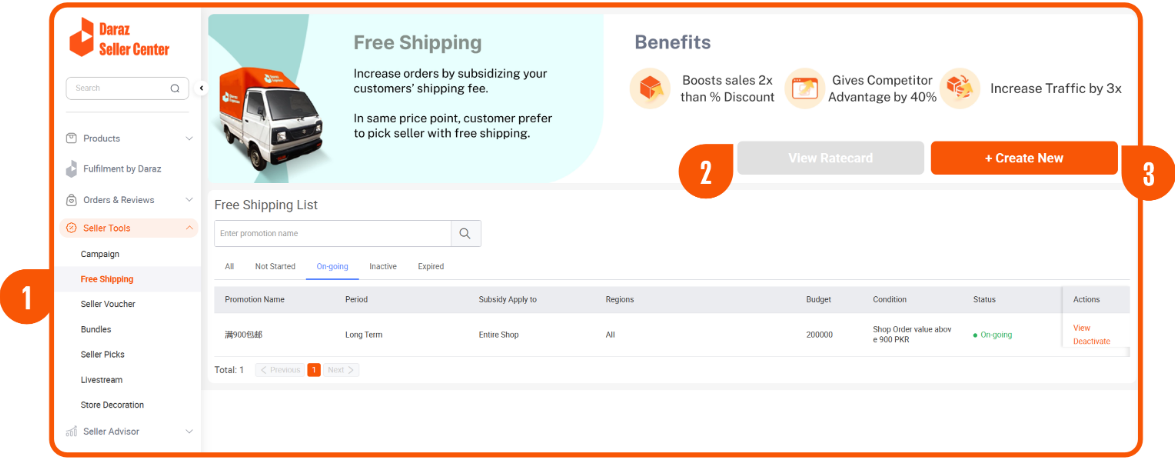Switch to the Expired tab
The height and width of the screenshot is (460, 1175).
click(x=431, y=267)
